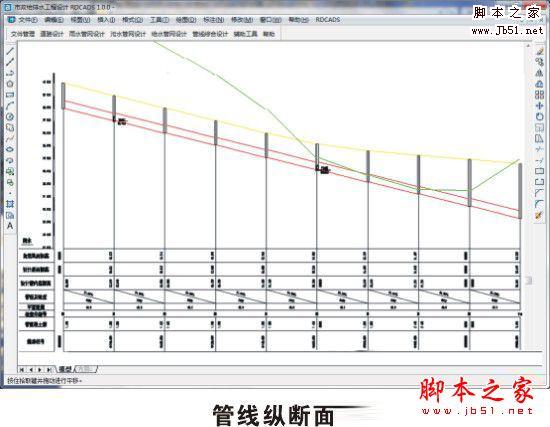Screen dimensions: 550x427
Task: Select the Ellipse tool
Action: point(10,149)
